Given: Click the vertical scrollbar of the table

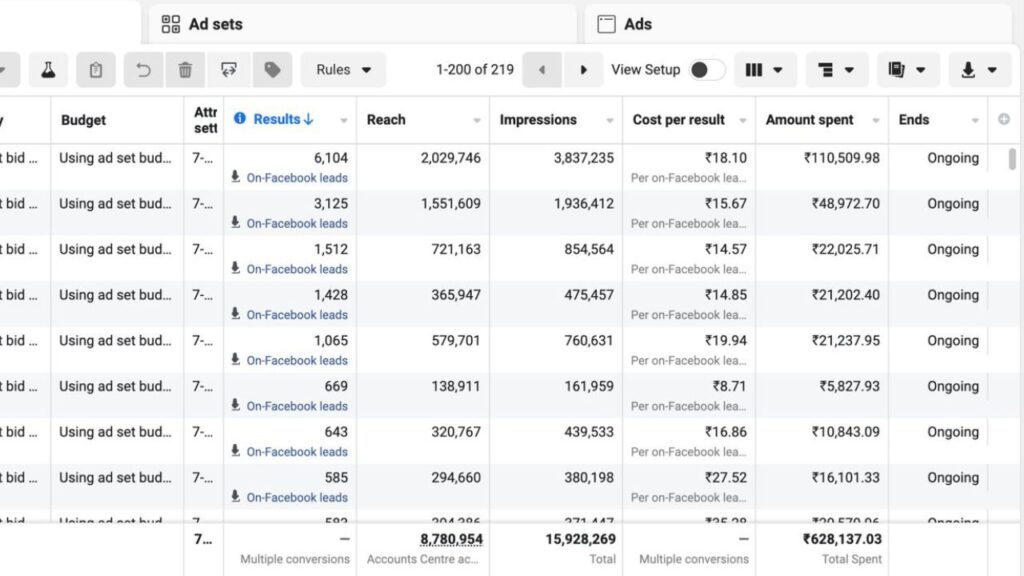Looking at the screenshot, I should coord(1013,160).
